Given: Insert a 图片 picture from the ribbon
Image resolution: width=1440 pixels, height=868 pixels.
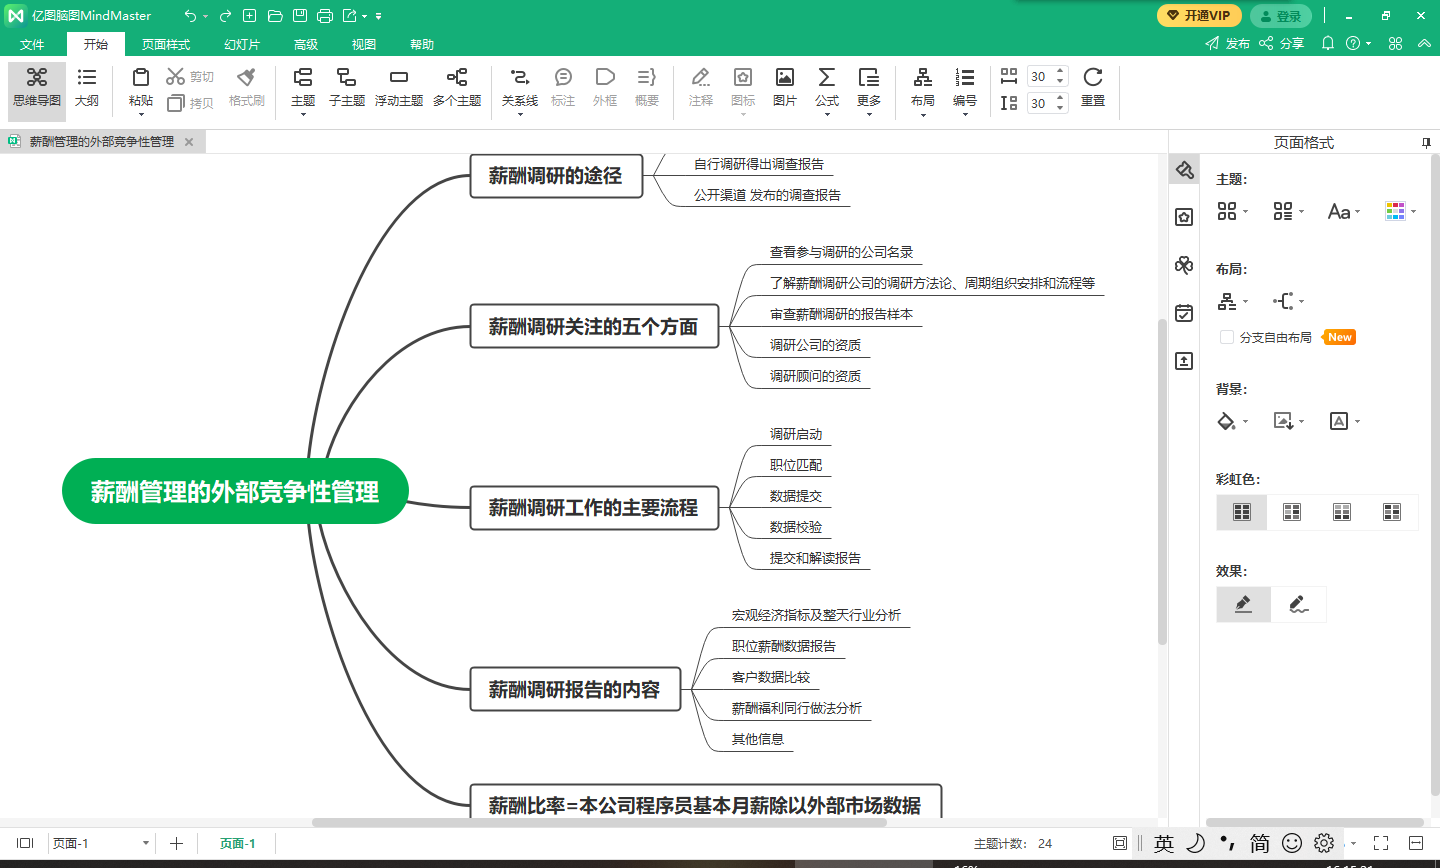Looking at the screenshot, I should click(x=784, y=79).
